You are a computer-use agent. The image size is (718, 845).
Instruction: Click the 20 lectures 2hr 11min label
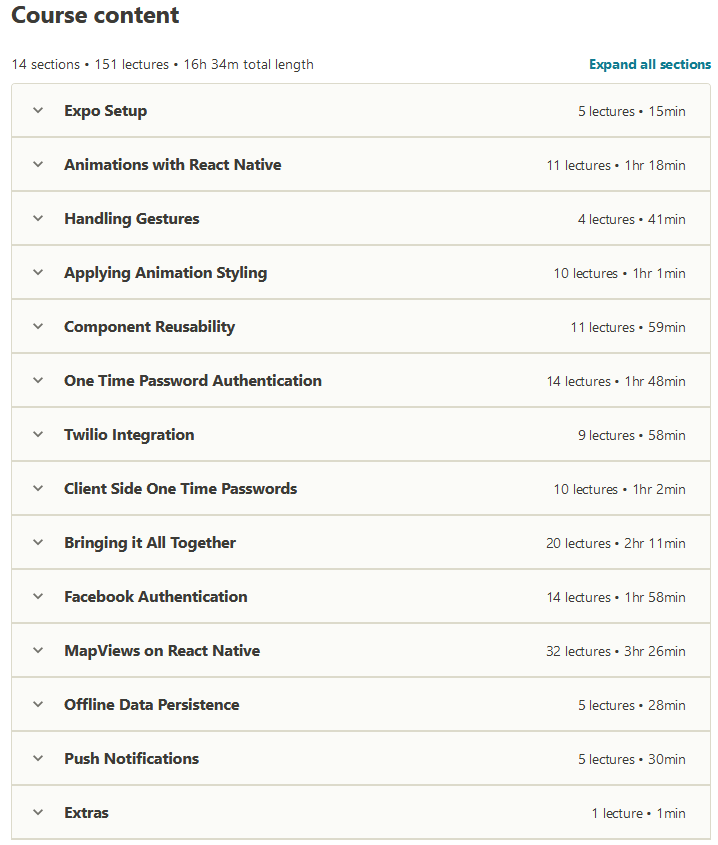coord(616,543)
